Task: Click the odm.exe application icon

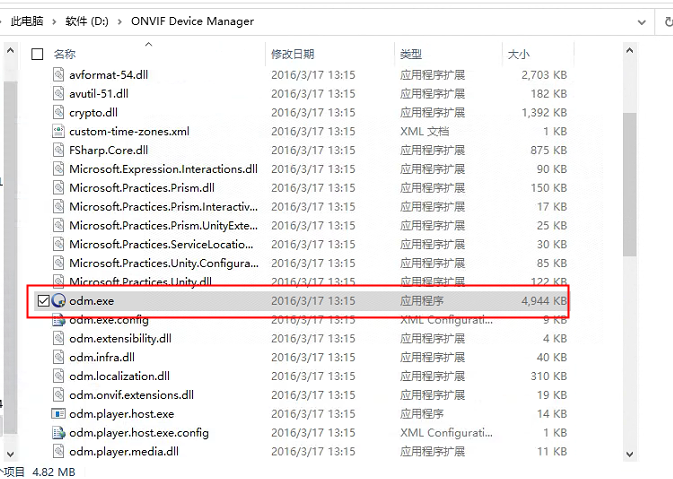Action: [x=58, y=301]
